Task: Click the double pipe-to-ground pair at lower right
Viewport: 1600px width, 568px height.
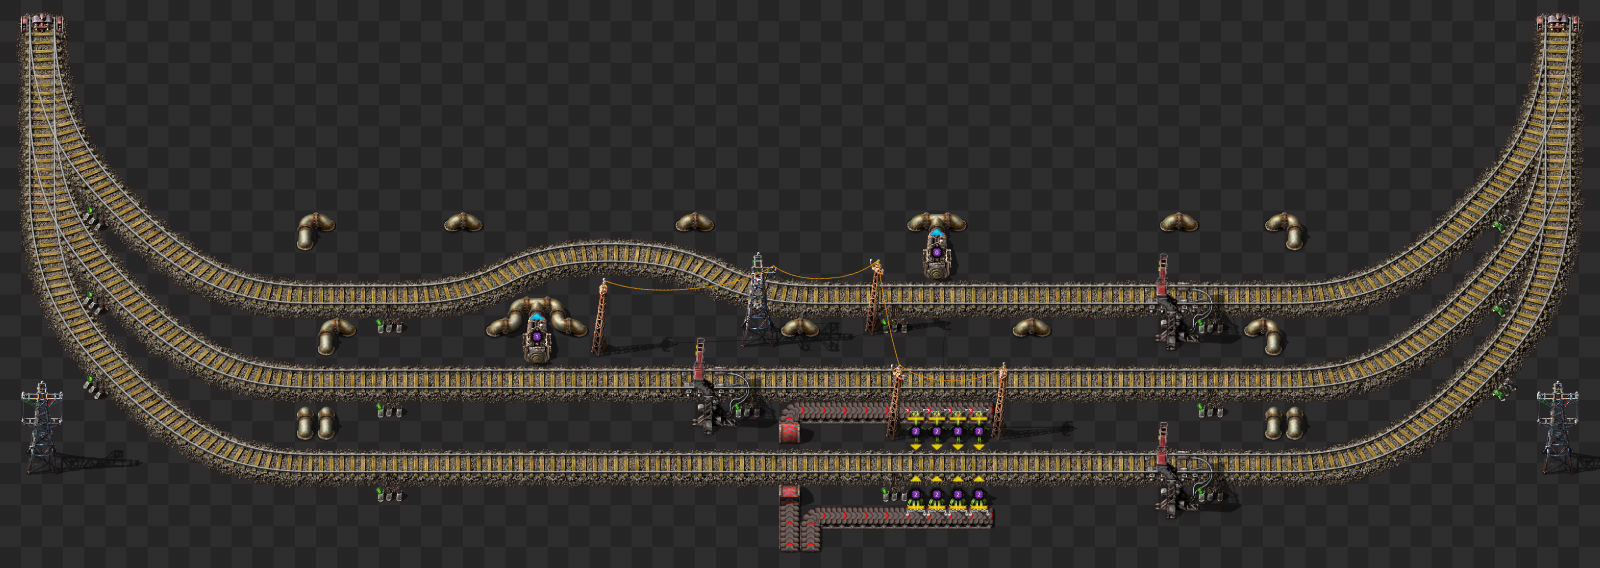Action: coord(1283,423)
